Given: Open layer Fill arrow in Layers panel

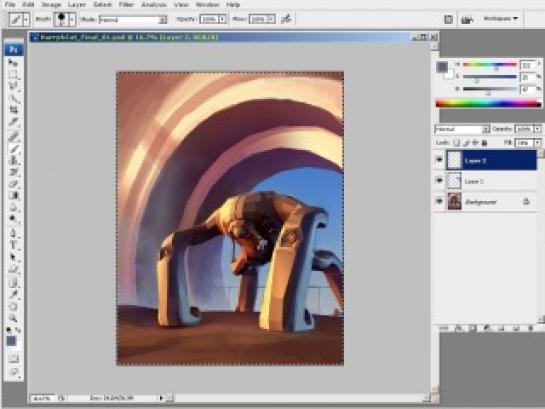Looking at the screenshot, I should click(538, 142).
